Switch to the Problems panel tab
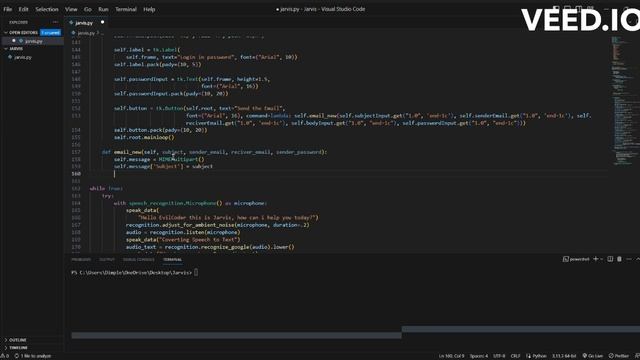 (x=81, y=260)
